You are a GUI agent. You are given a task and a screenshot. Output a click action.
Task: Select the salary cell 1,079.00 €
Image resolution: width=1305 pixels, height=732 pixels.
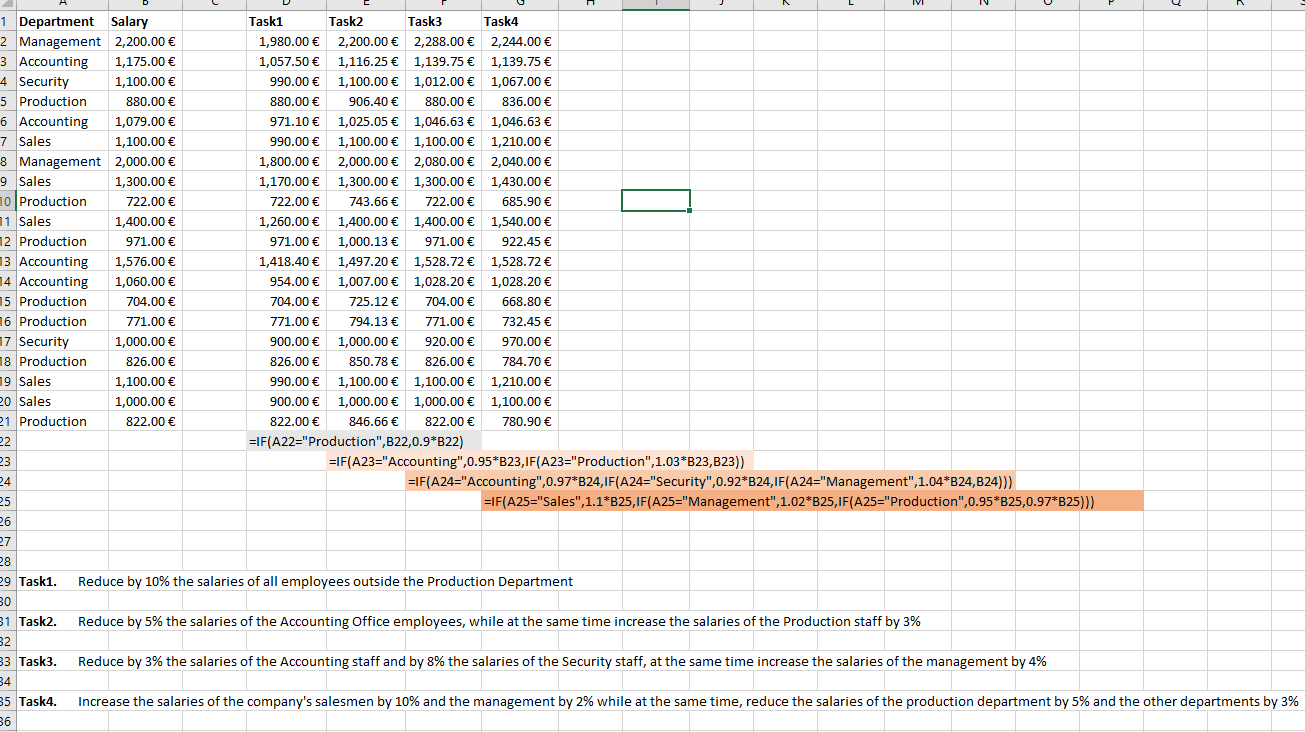click(145, 121)
